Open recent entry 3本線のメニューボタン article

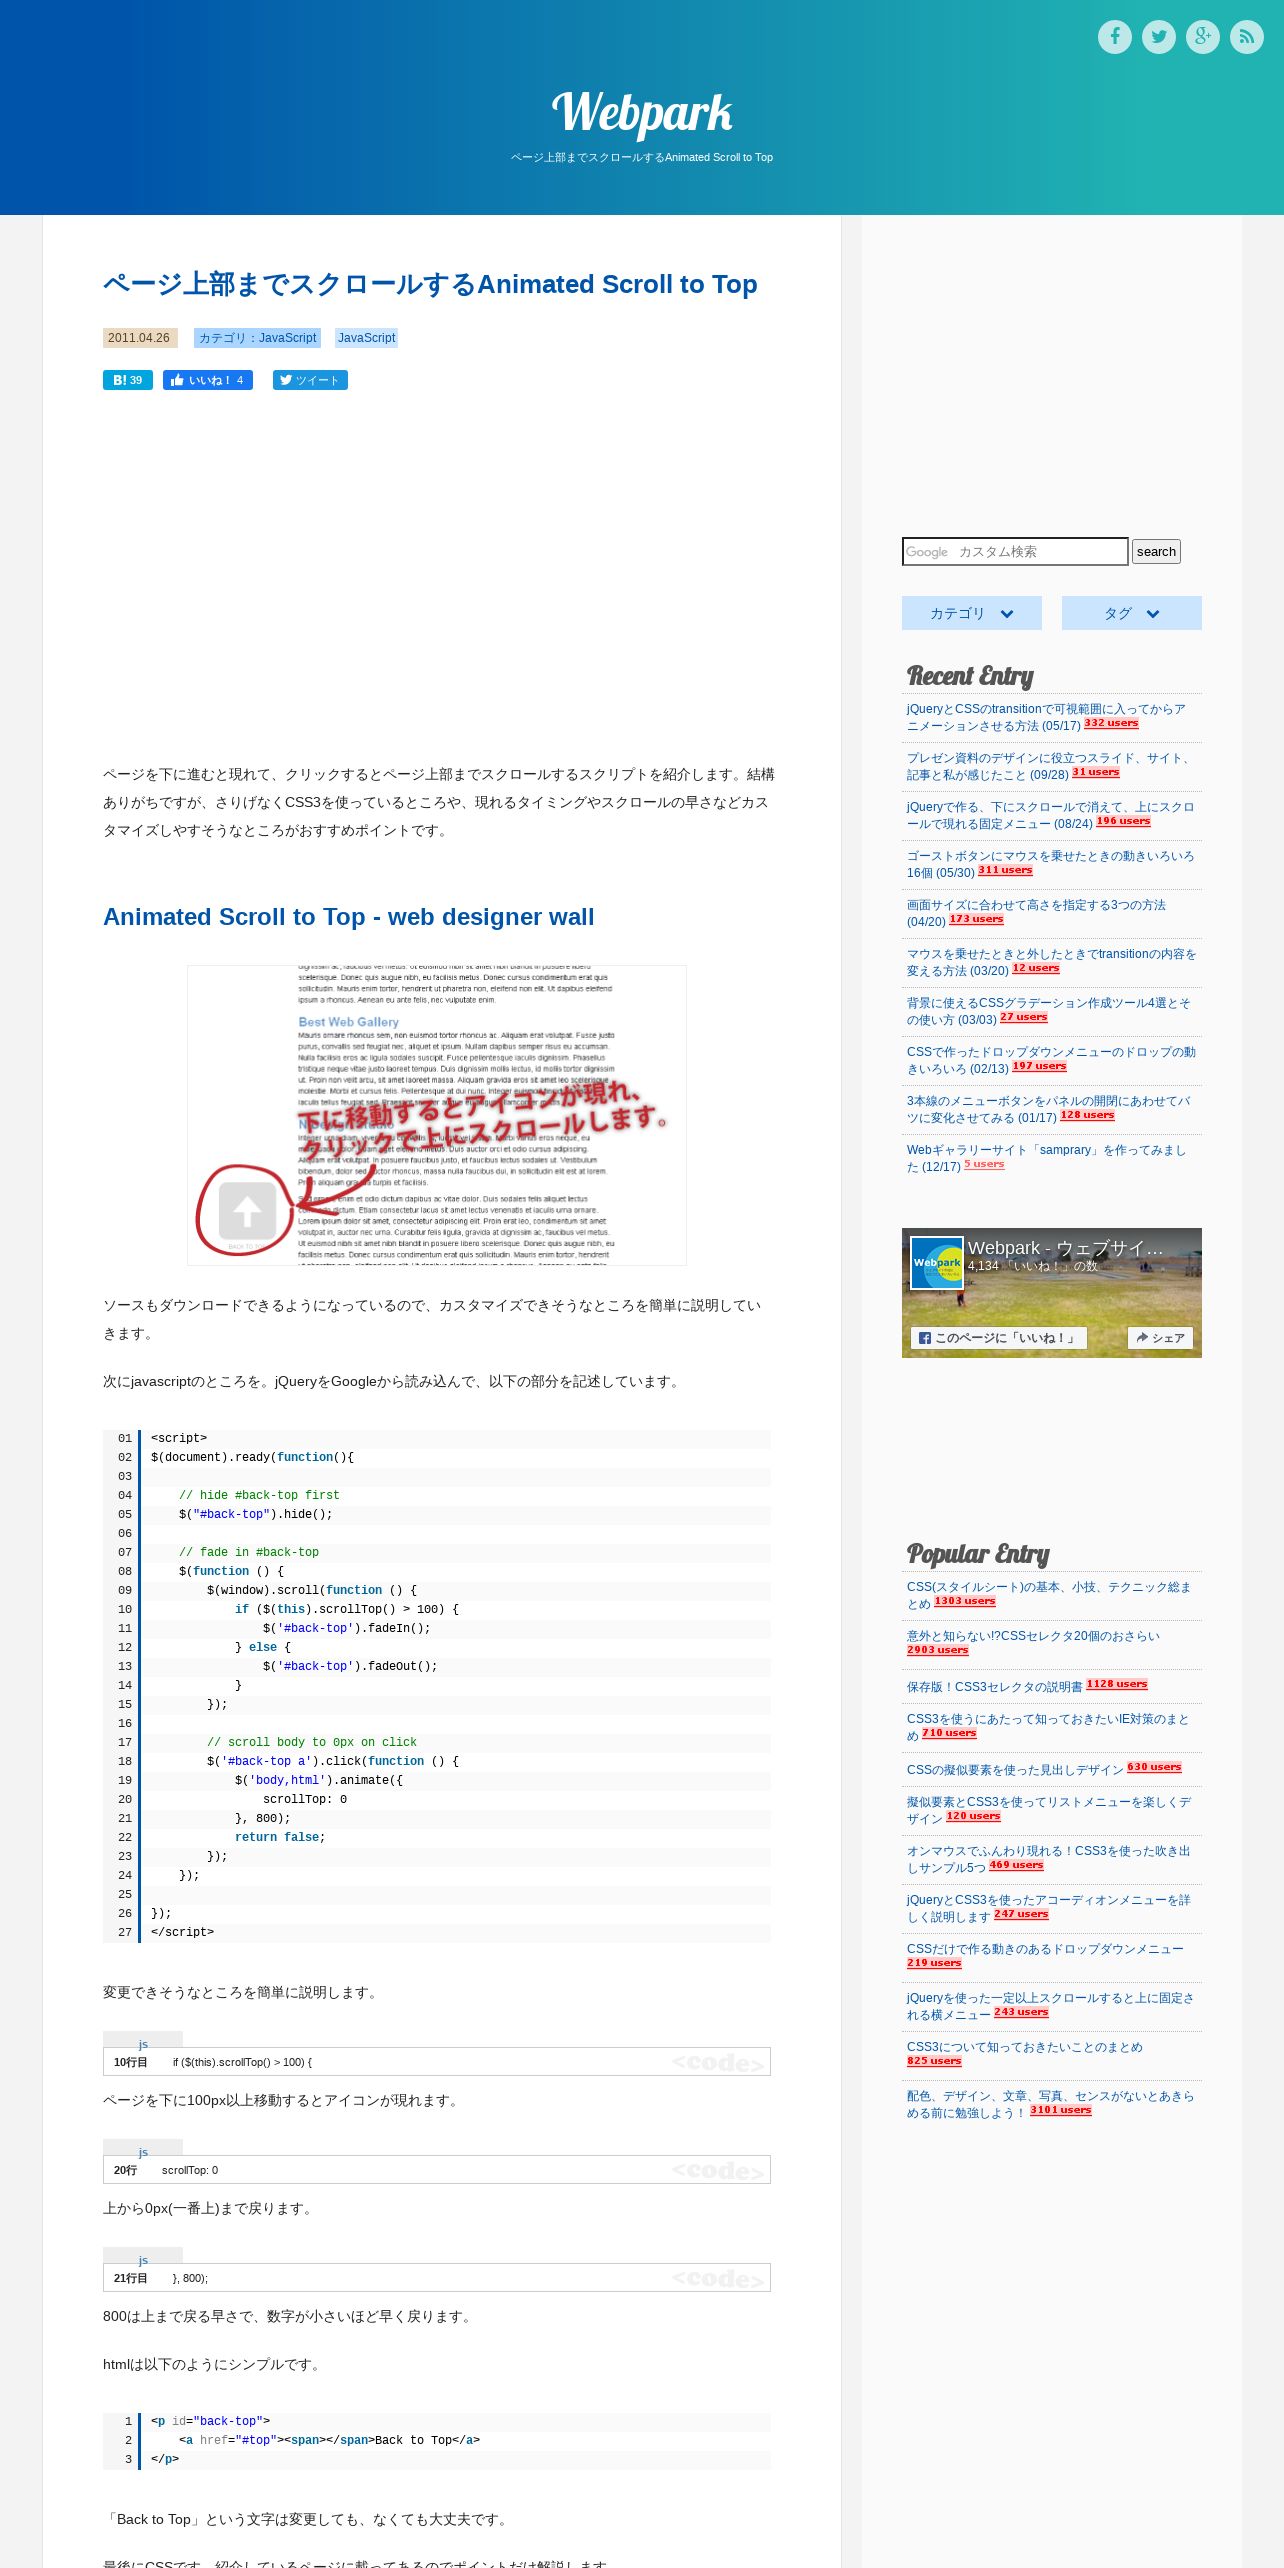(x=1048, y=1109)
